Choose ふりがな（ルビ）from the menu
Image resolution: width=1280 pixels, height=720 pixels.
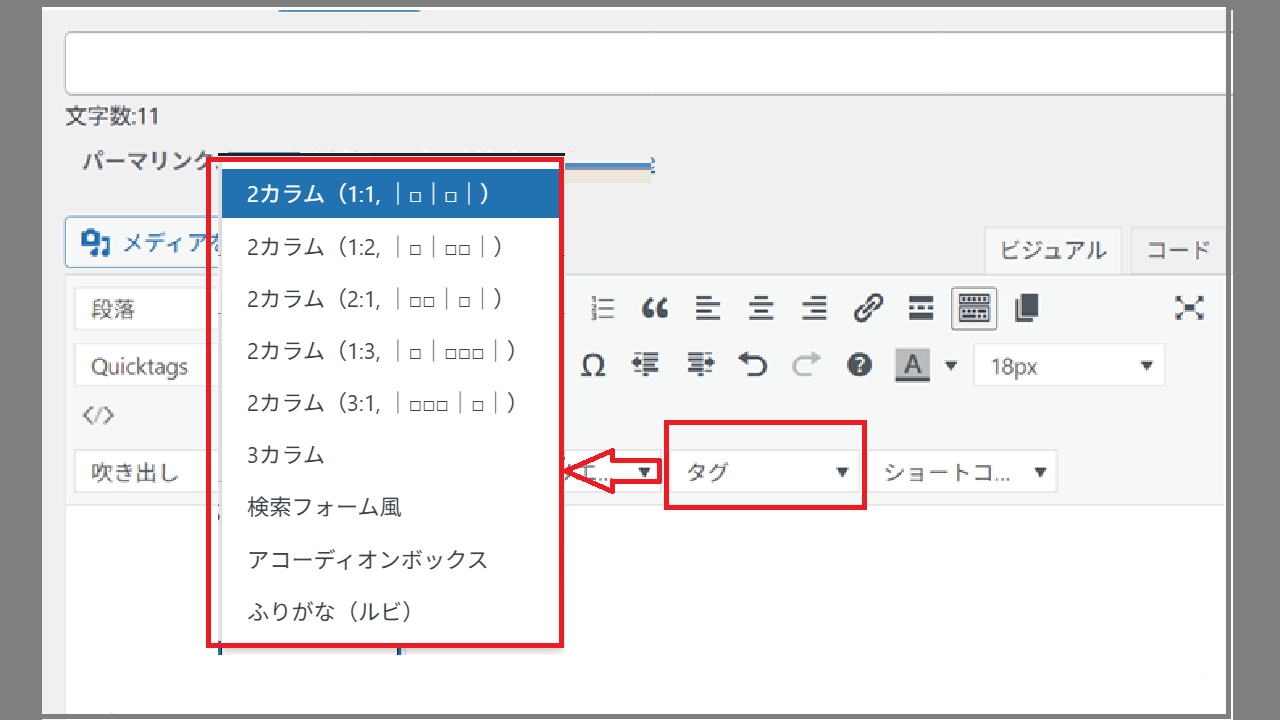[x=390, y=610]
